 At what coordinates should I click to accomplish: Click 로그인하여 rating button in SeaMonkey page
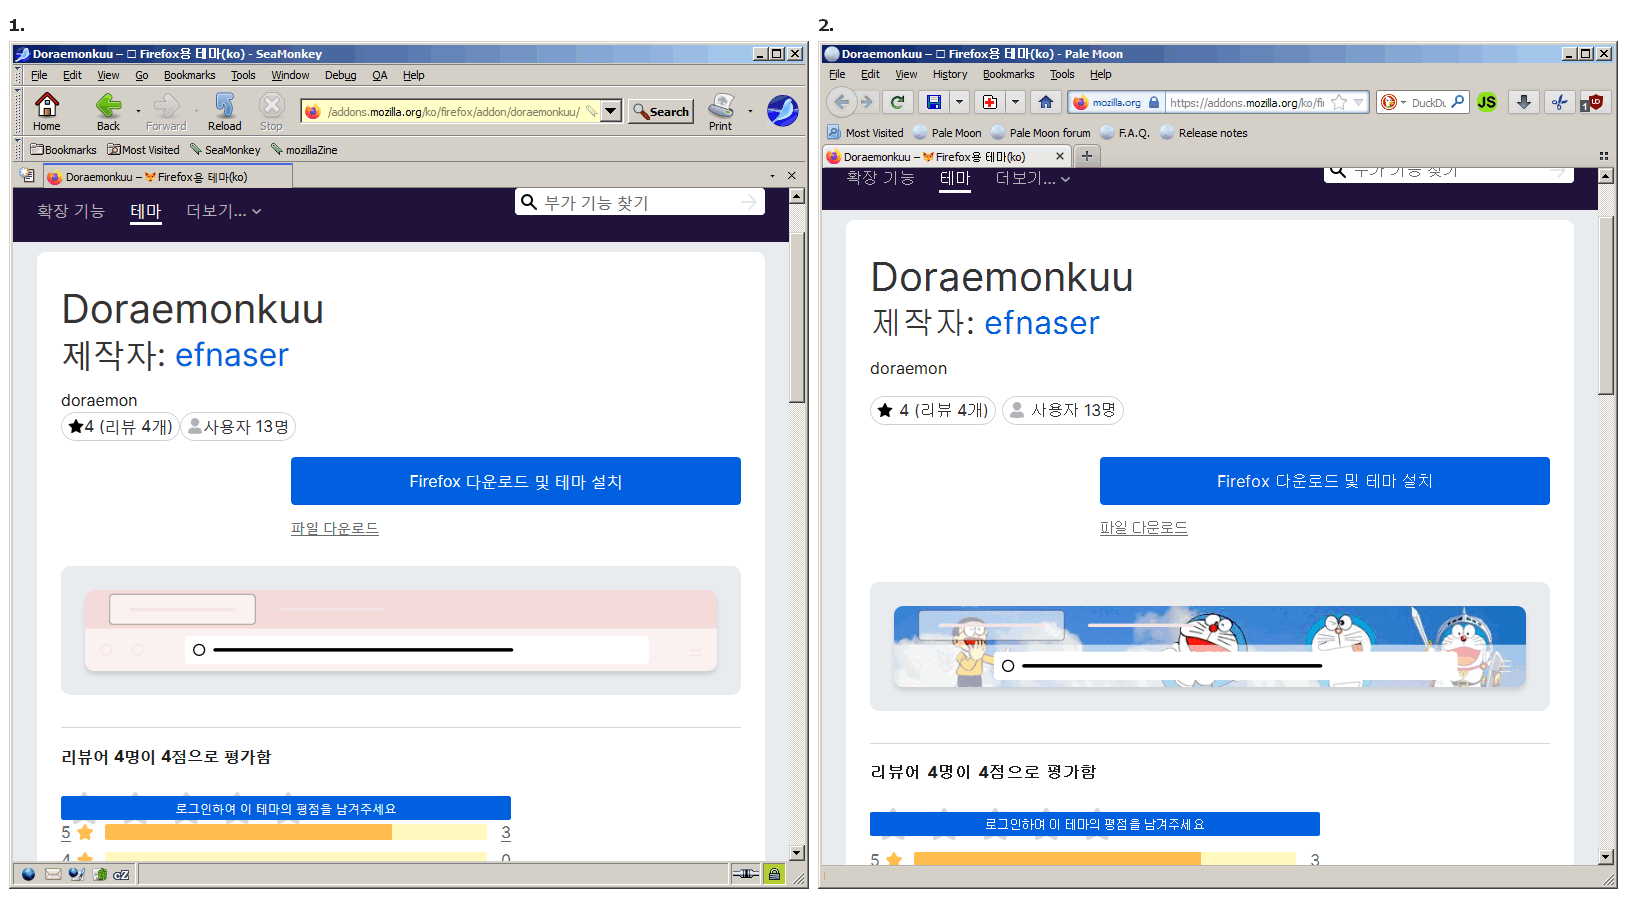click(x=286, y=808)
